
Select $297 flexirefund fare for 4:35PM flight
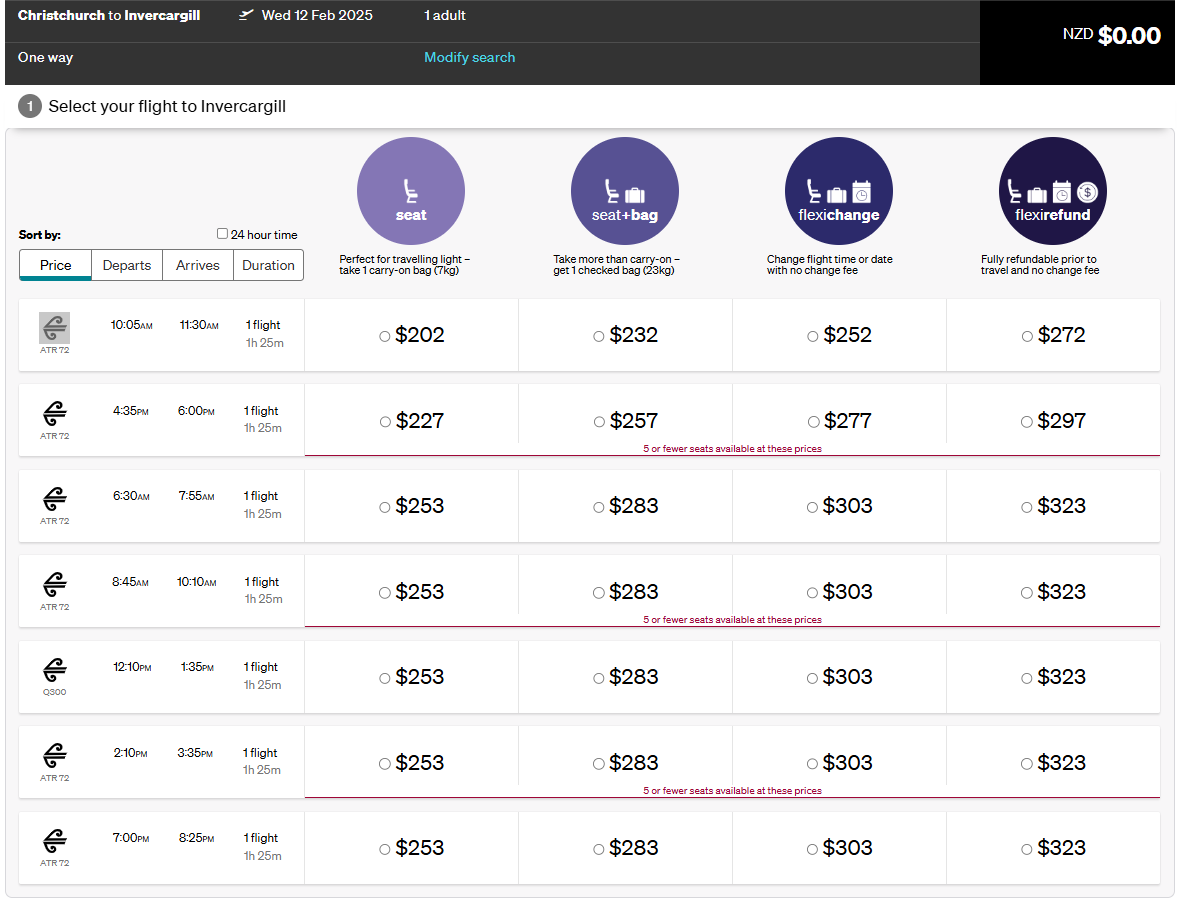[1026, 422]
